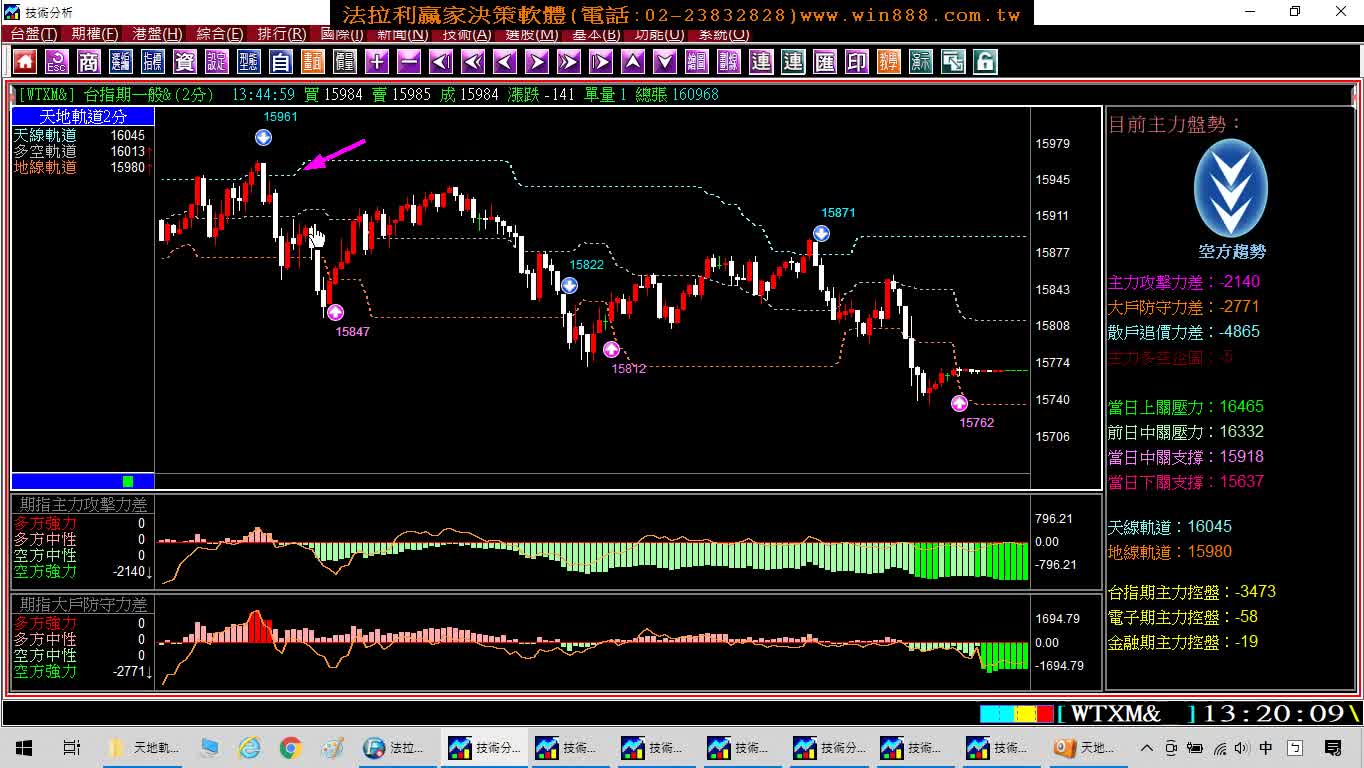
Task: Click the 資 info toolbar icon
Action: [x=184, y=62]
